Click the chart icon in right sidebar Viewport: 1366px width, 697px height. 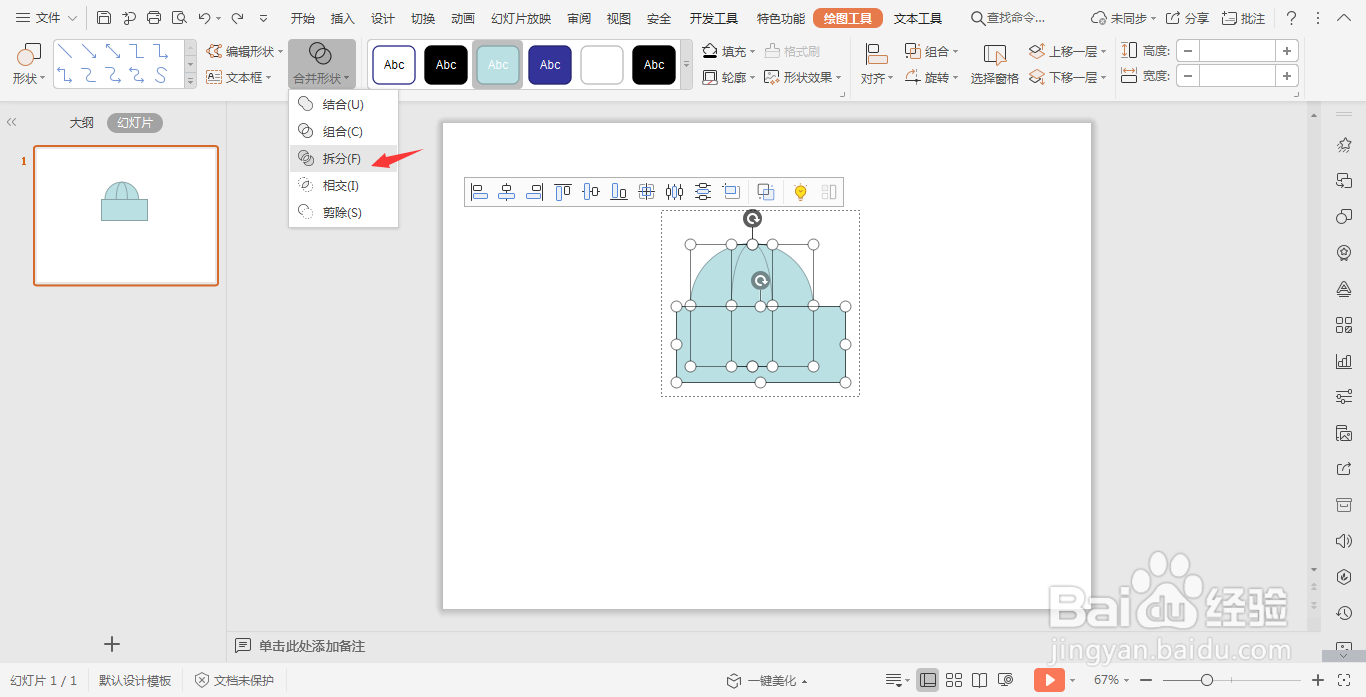tap(1344, 361)
